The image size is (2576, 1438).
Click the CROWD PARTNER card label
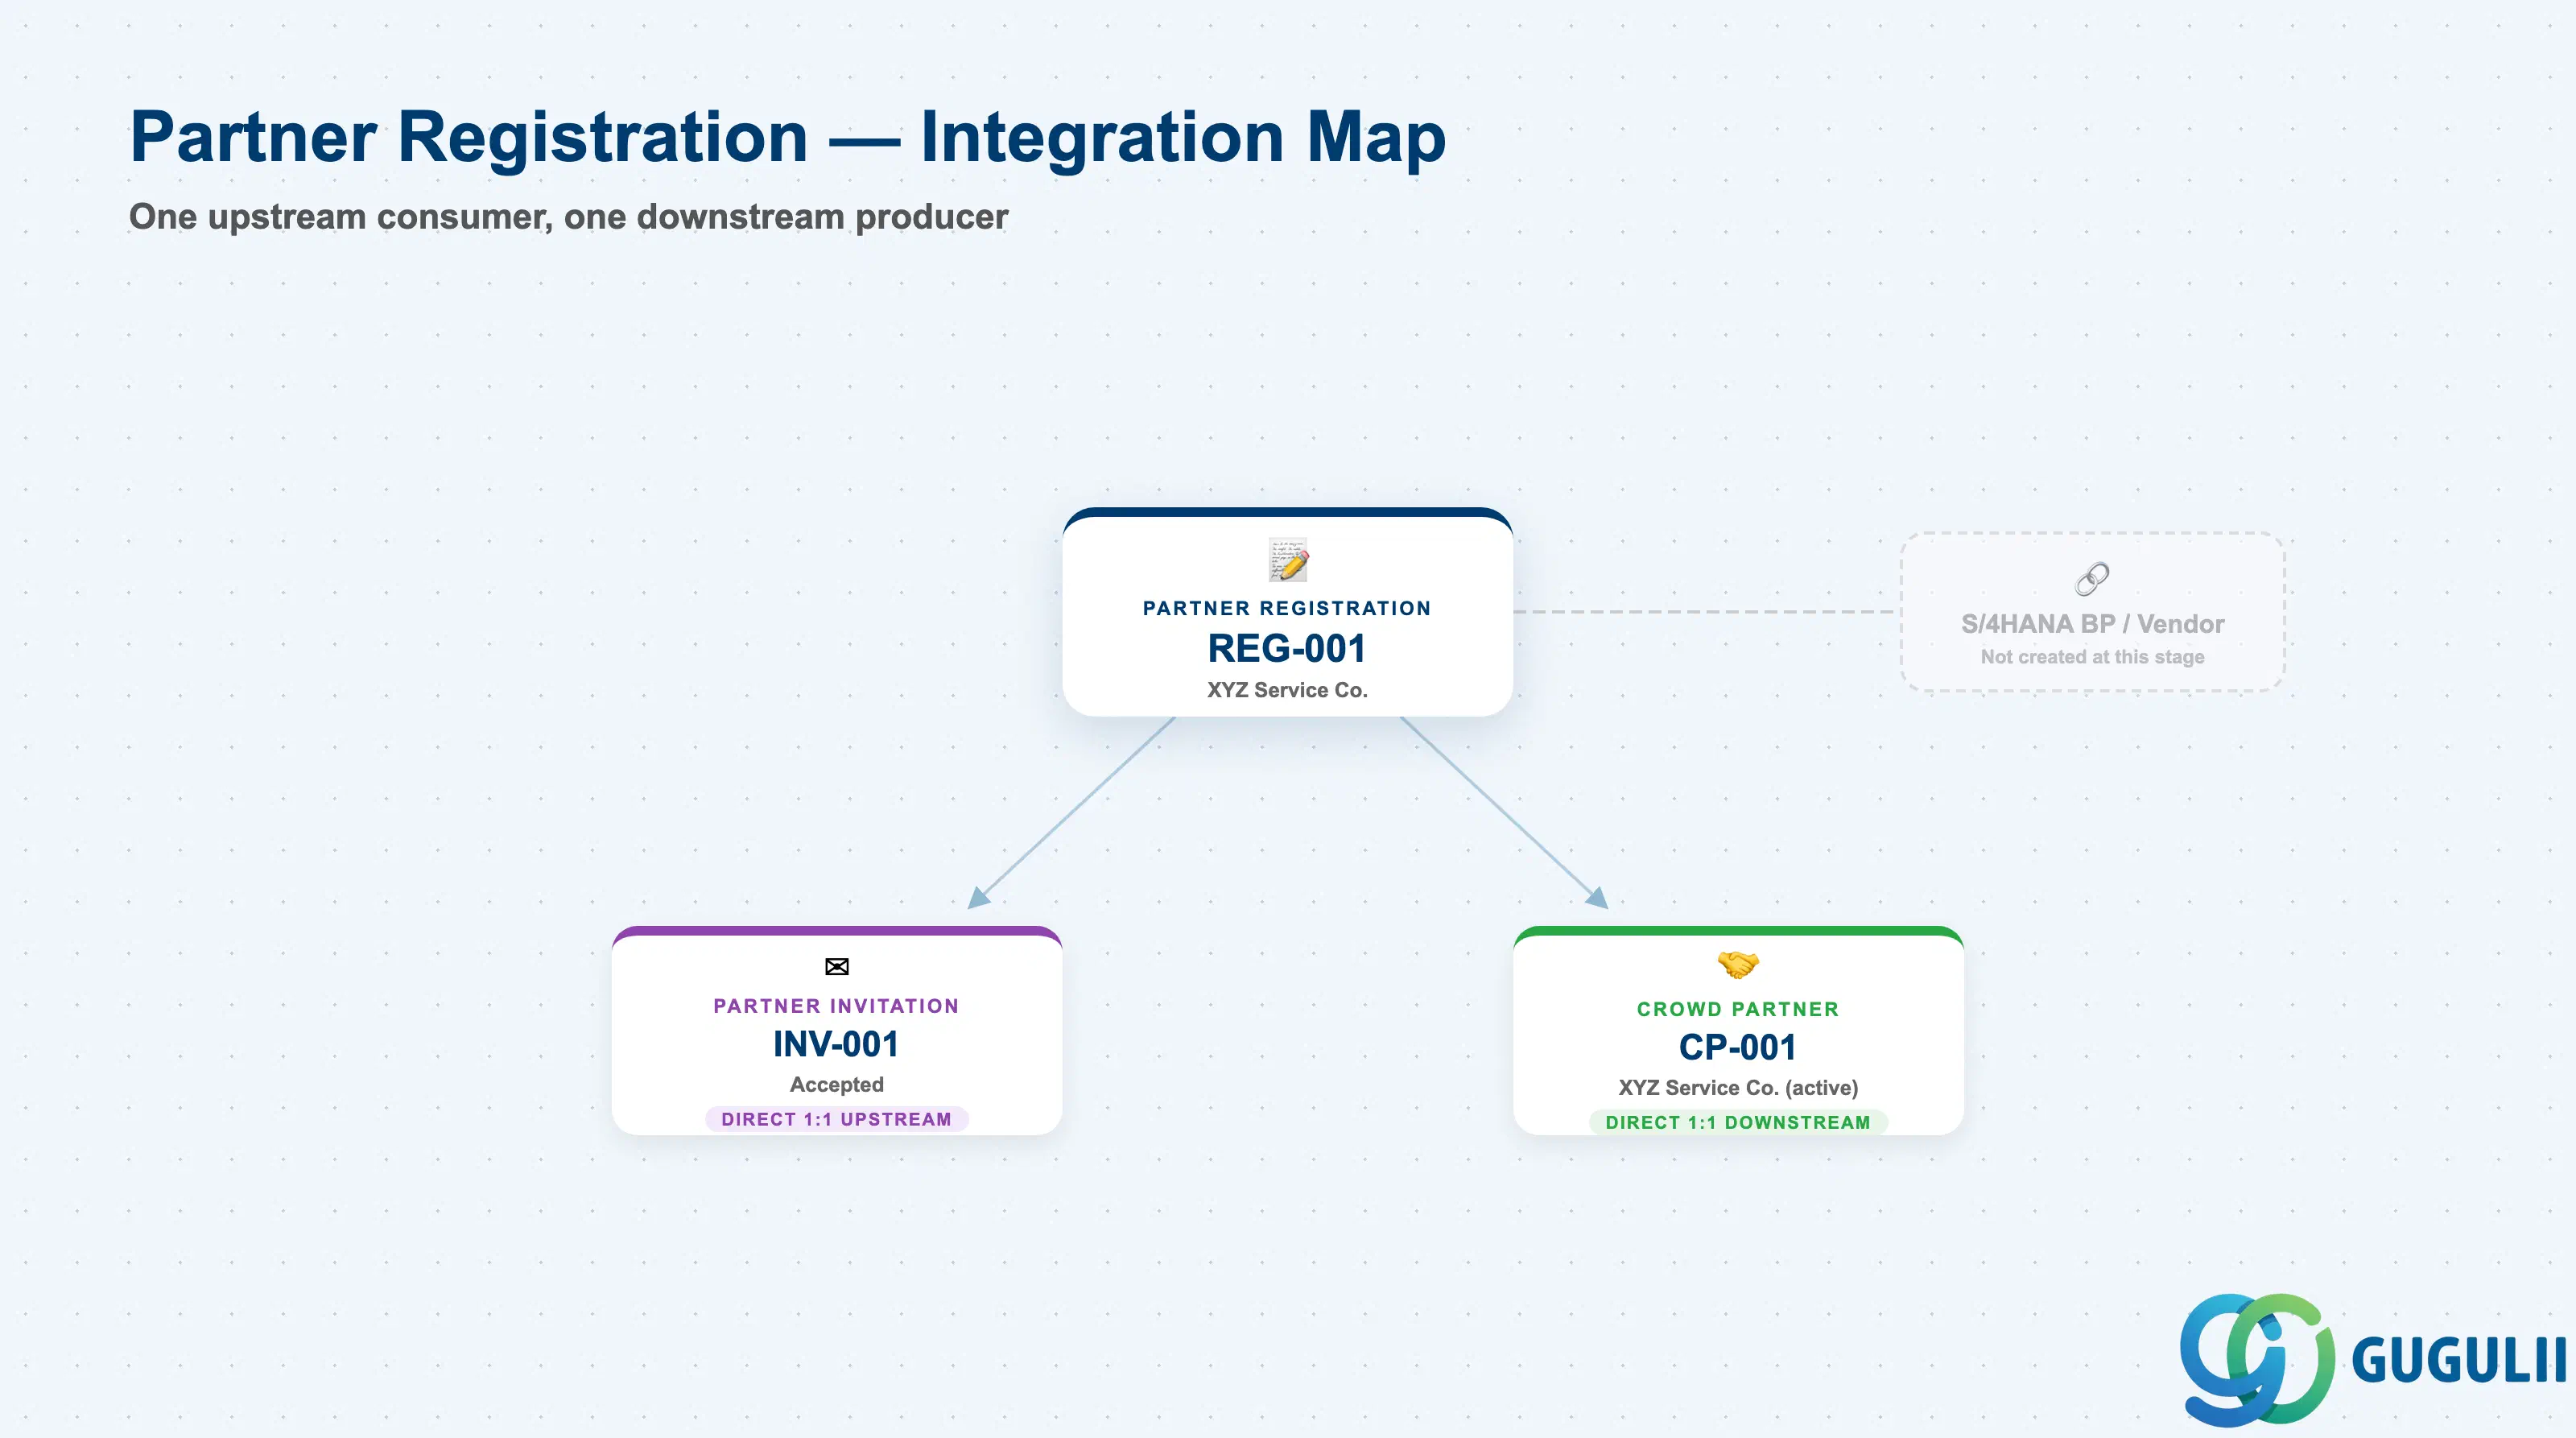1738,1009
